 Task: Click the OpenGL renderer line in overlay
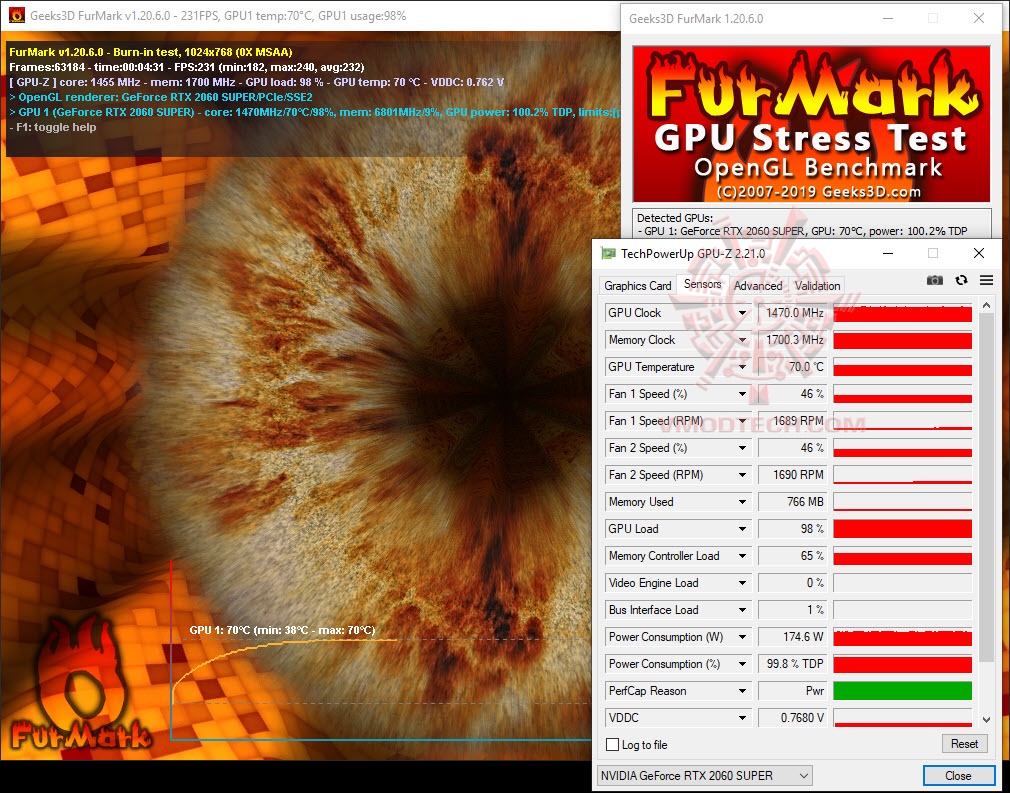[x=161, y=97]
